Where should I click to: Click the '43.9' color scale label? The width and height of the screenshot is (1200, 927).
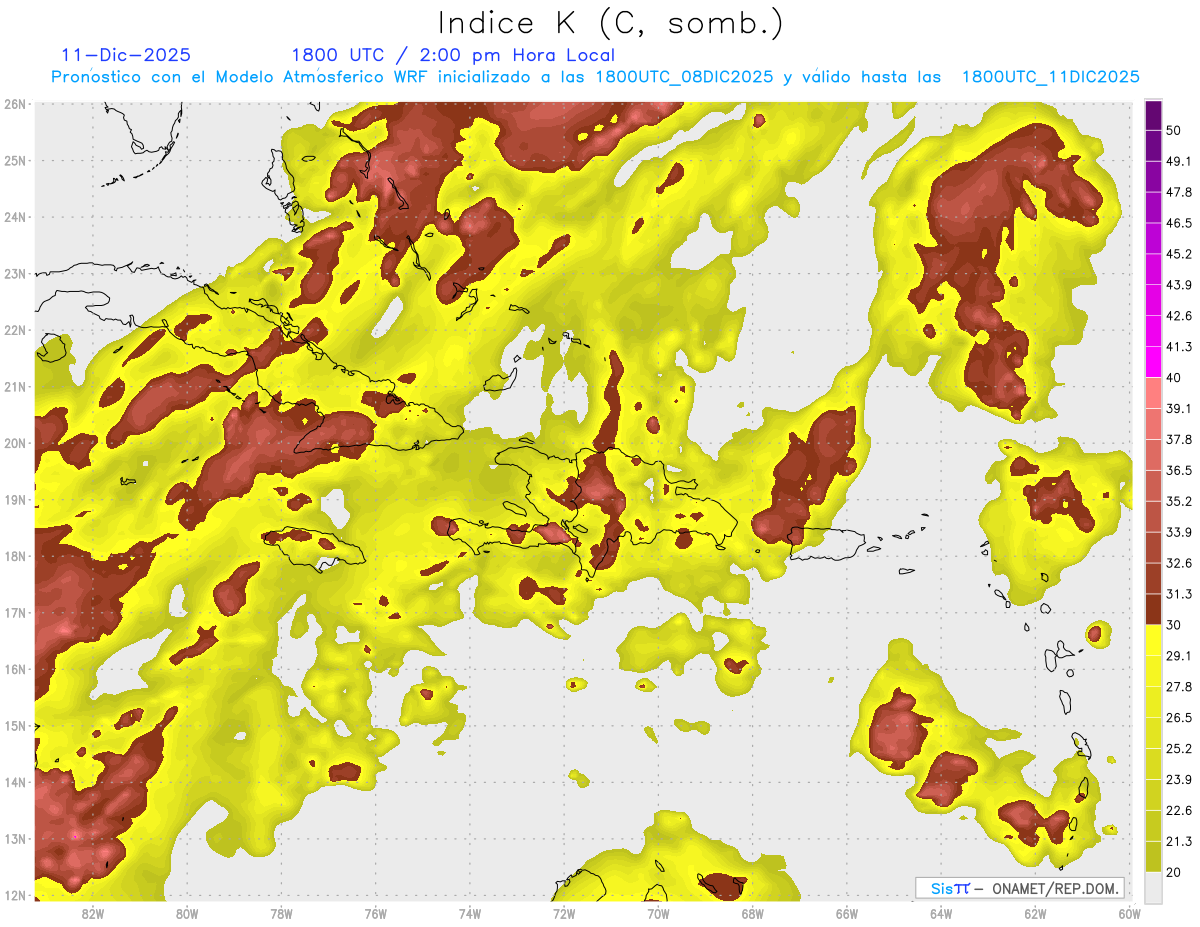click(x=1179, y=286)
